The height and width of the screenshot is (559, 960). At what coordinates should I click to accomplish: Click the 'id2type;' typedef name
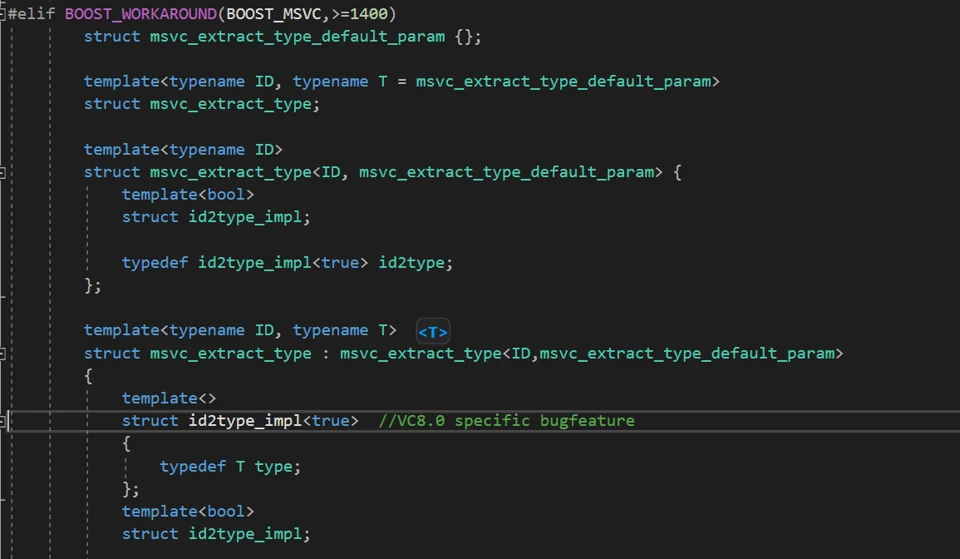point(415,263)
